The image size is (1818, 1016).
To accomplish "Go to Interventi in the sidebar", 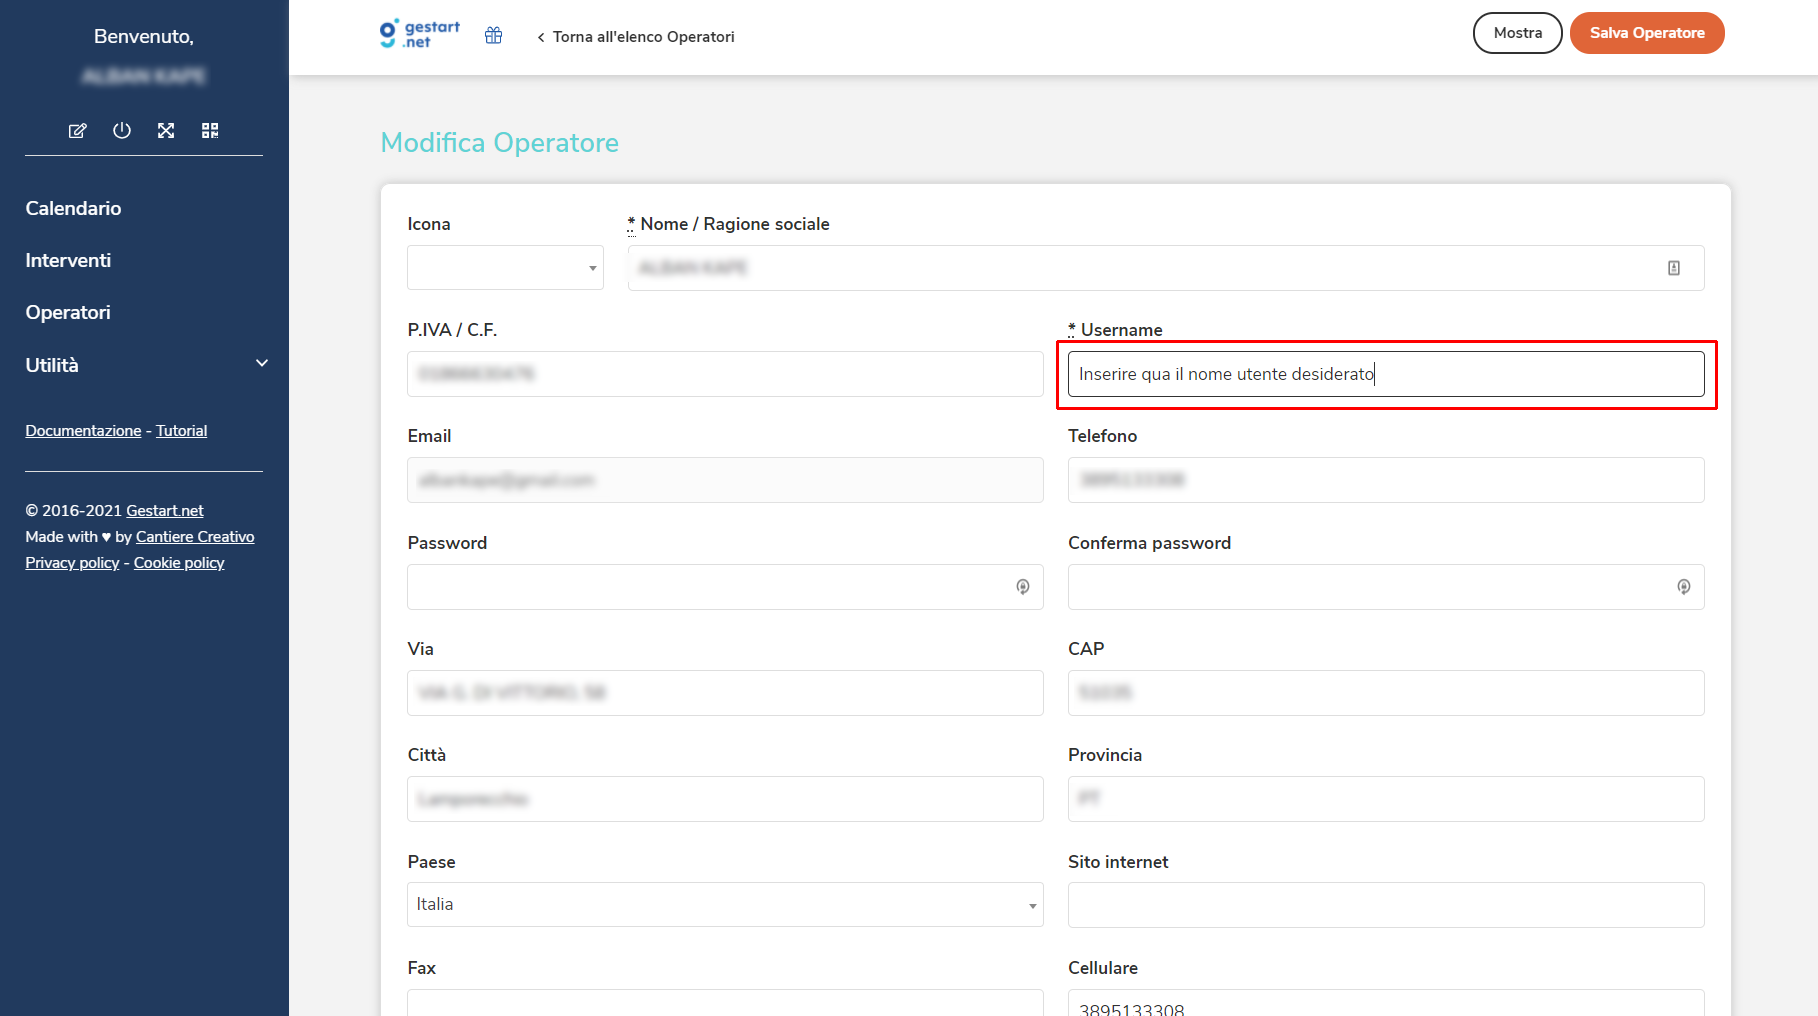I will 68,260.
